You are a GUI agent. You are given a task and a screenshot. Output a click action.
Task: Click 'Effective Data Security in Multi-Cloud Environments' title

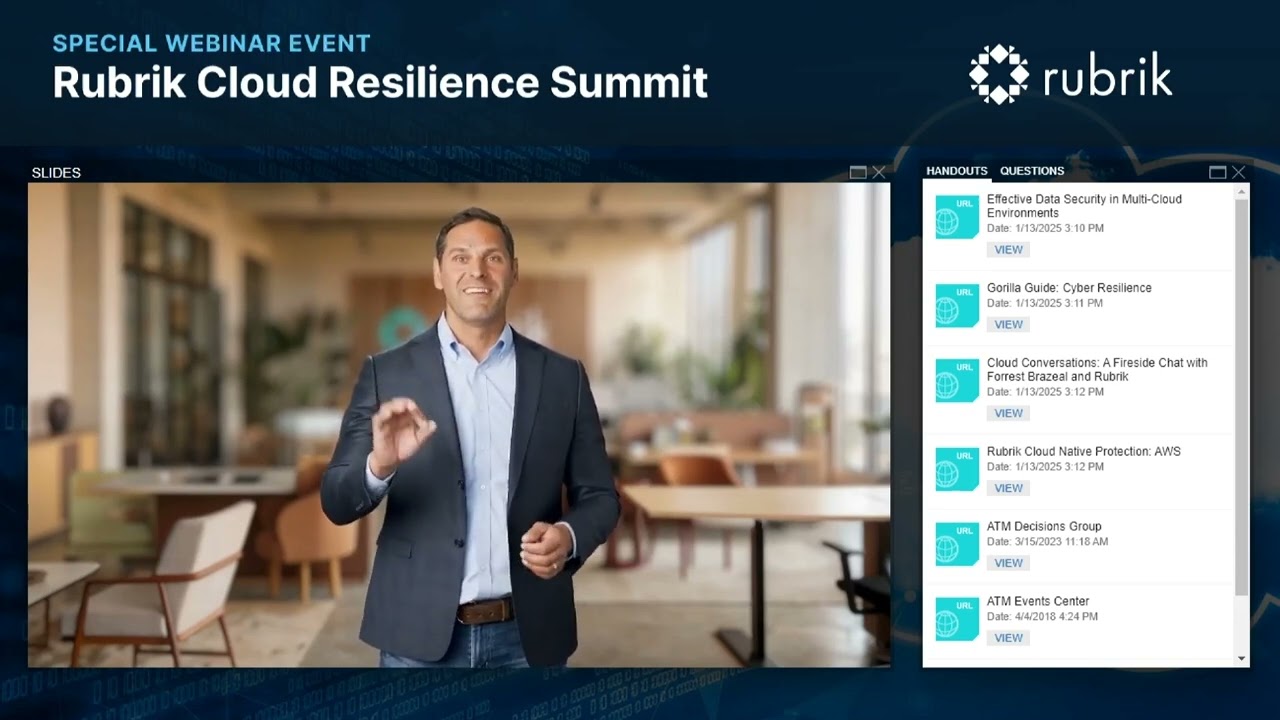(x=1084, y=206)
